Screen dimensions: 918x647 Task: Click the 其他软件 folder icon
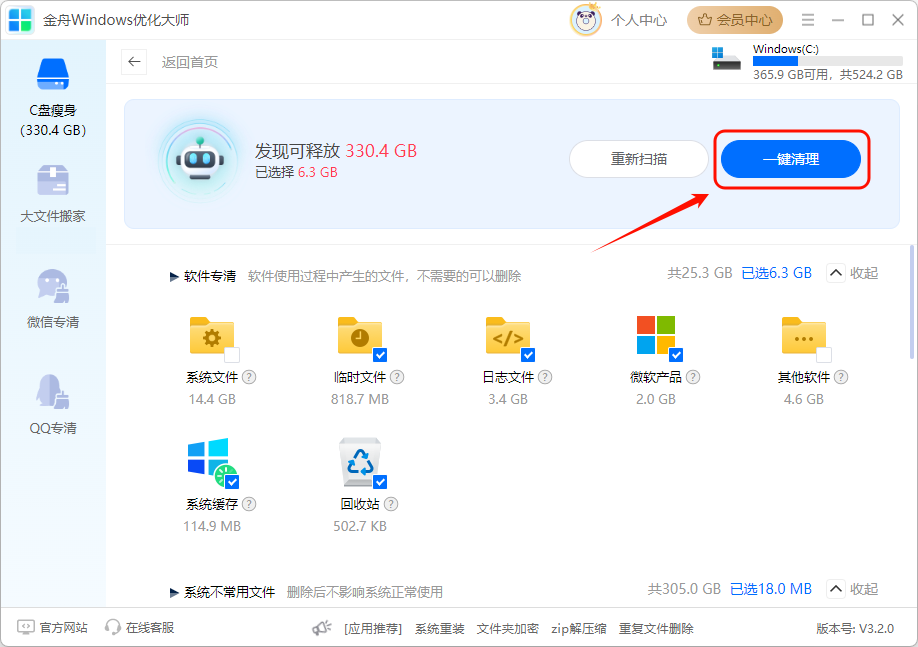[x=804, y=336]
